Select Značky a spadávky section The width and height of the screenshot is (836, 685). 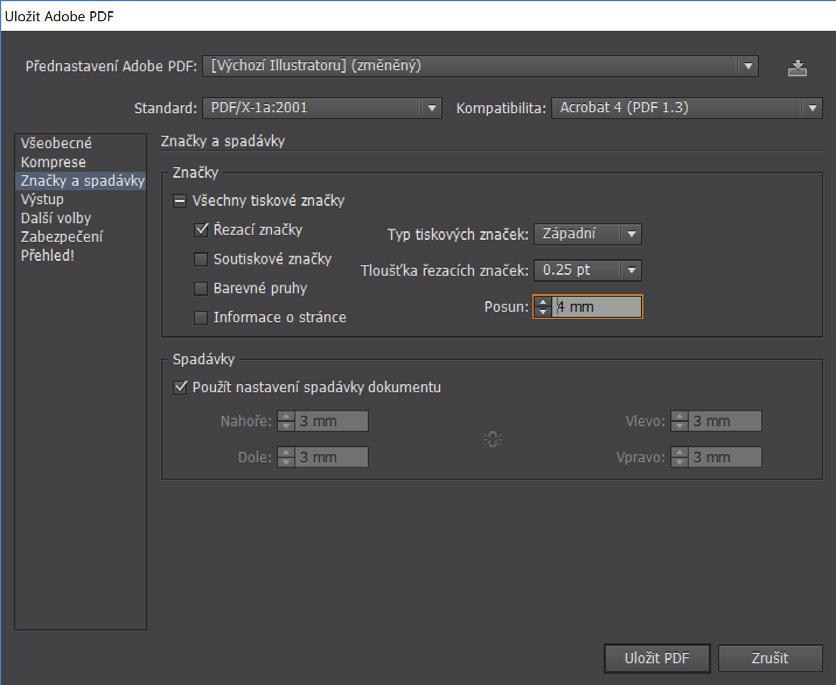(81, 181)
